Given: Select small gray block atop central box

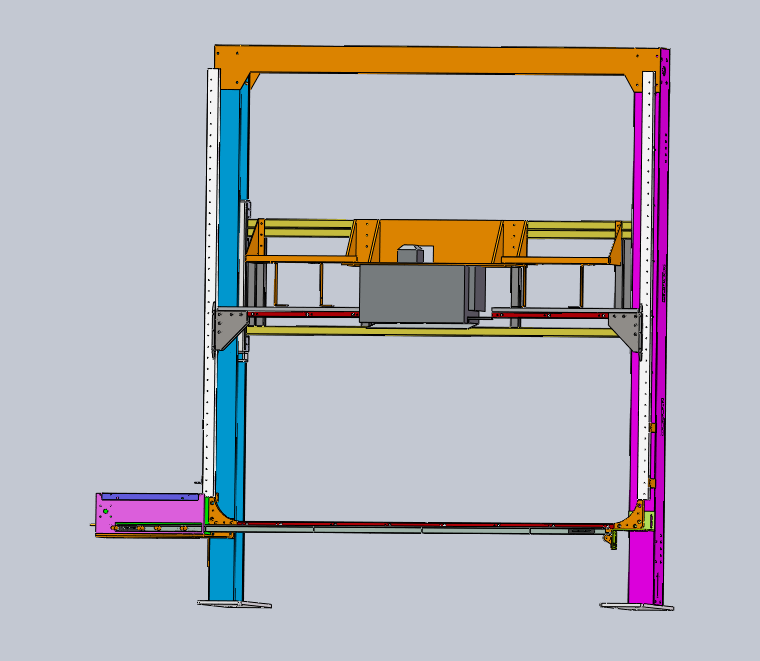Looking at the screenshot, I should [x=412, y=255].
